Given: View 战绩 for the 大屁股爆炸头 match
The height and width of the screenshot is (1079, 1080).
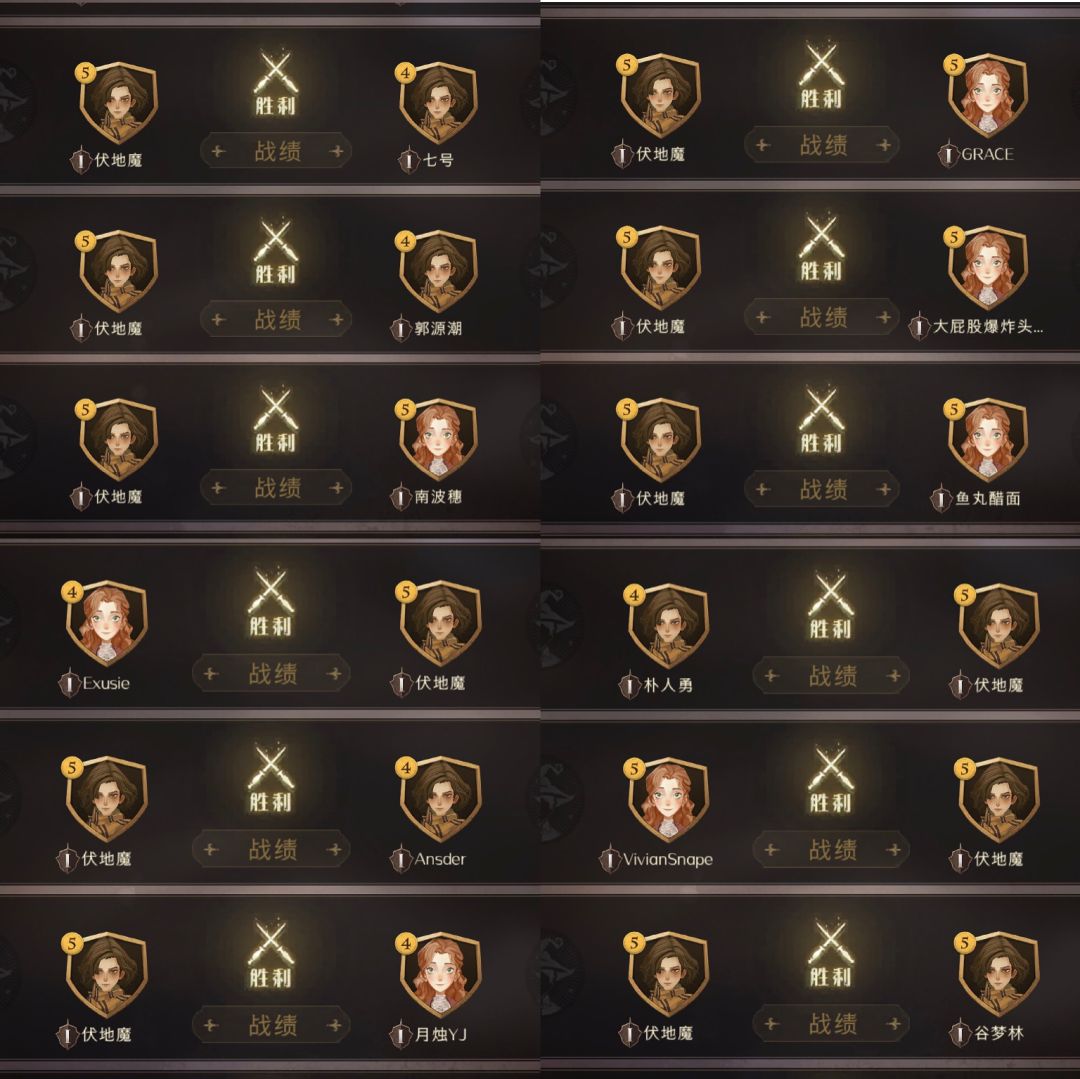Looking at the screenshot, I should click(x=822, y=317).
